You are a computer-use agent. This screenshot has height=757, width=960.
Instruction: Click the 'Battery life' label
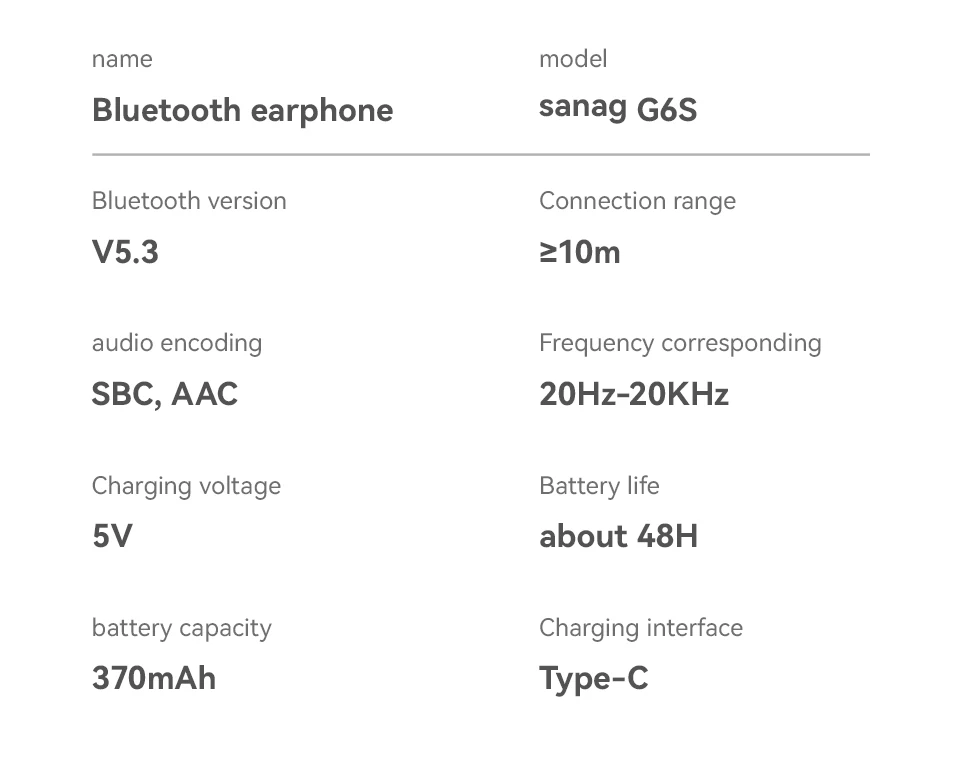[599, 486]
